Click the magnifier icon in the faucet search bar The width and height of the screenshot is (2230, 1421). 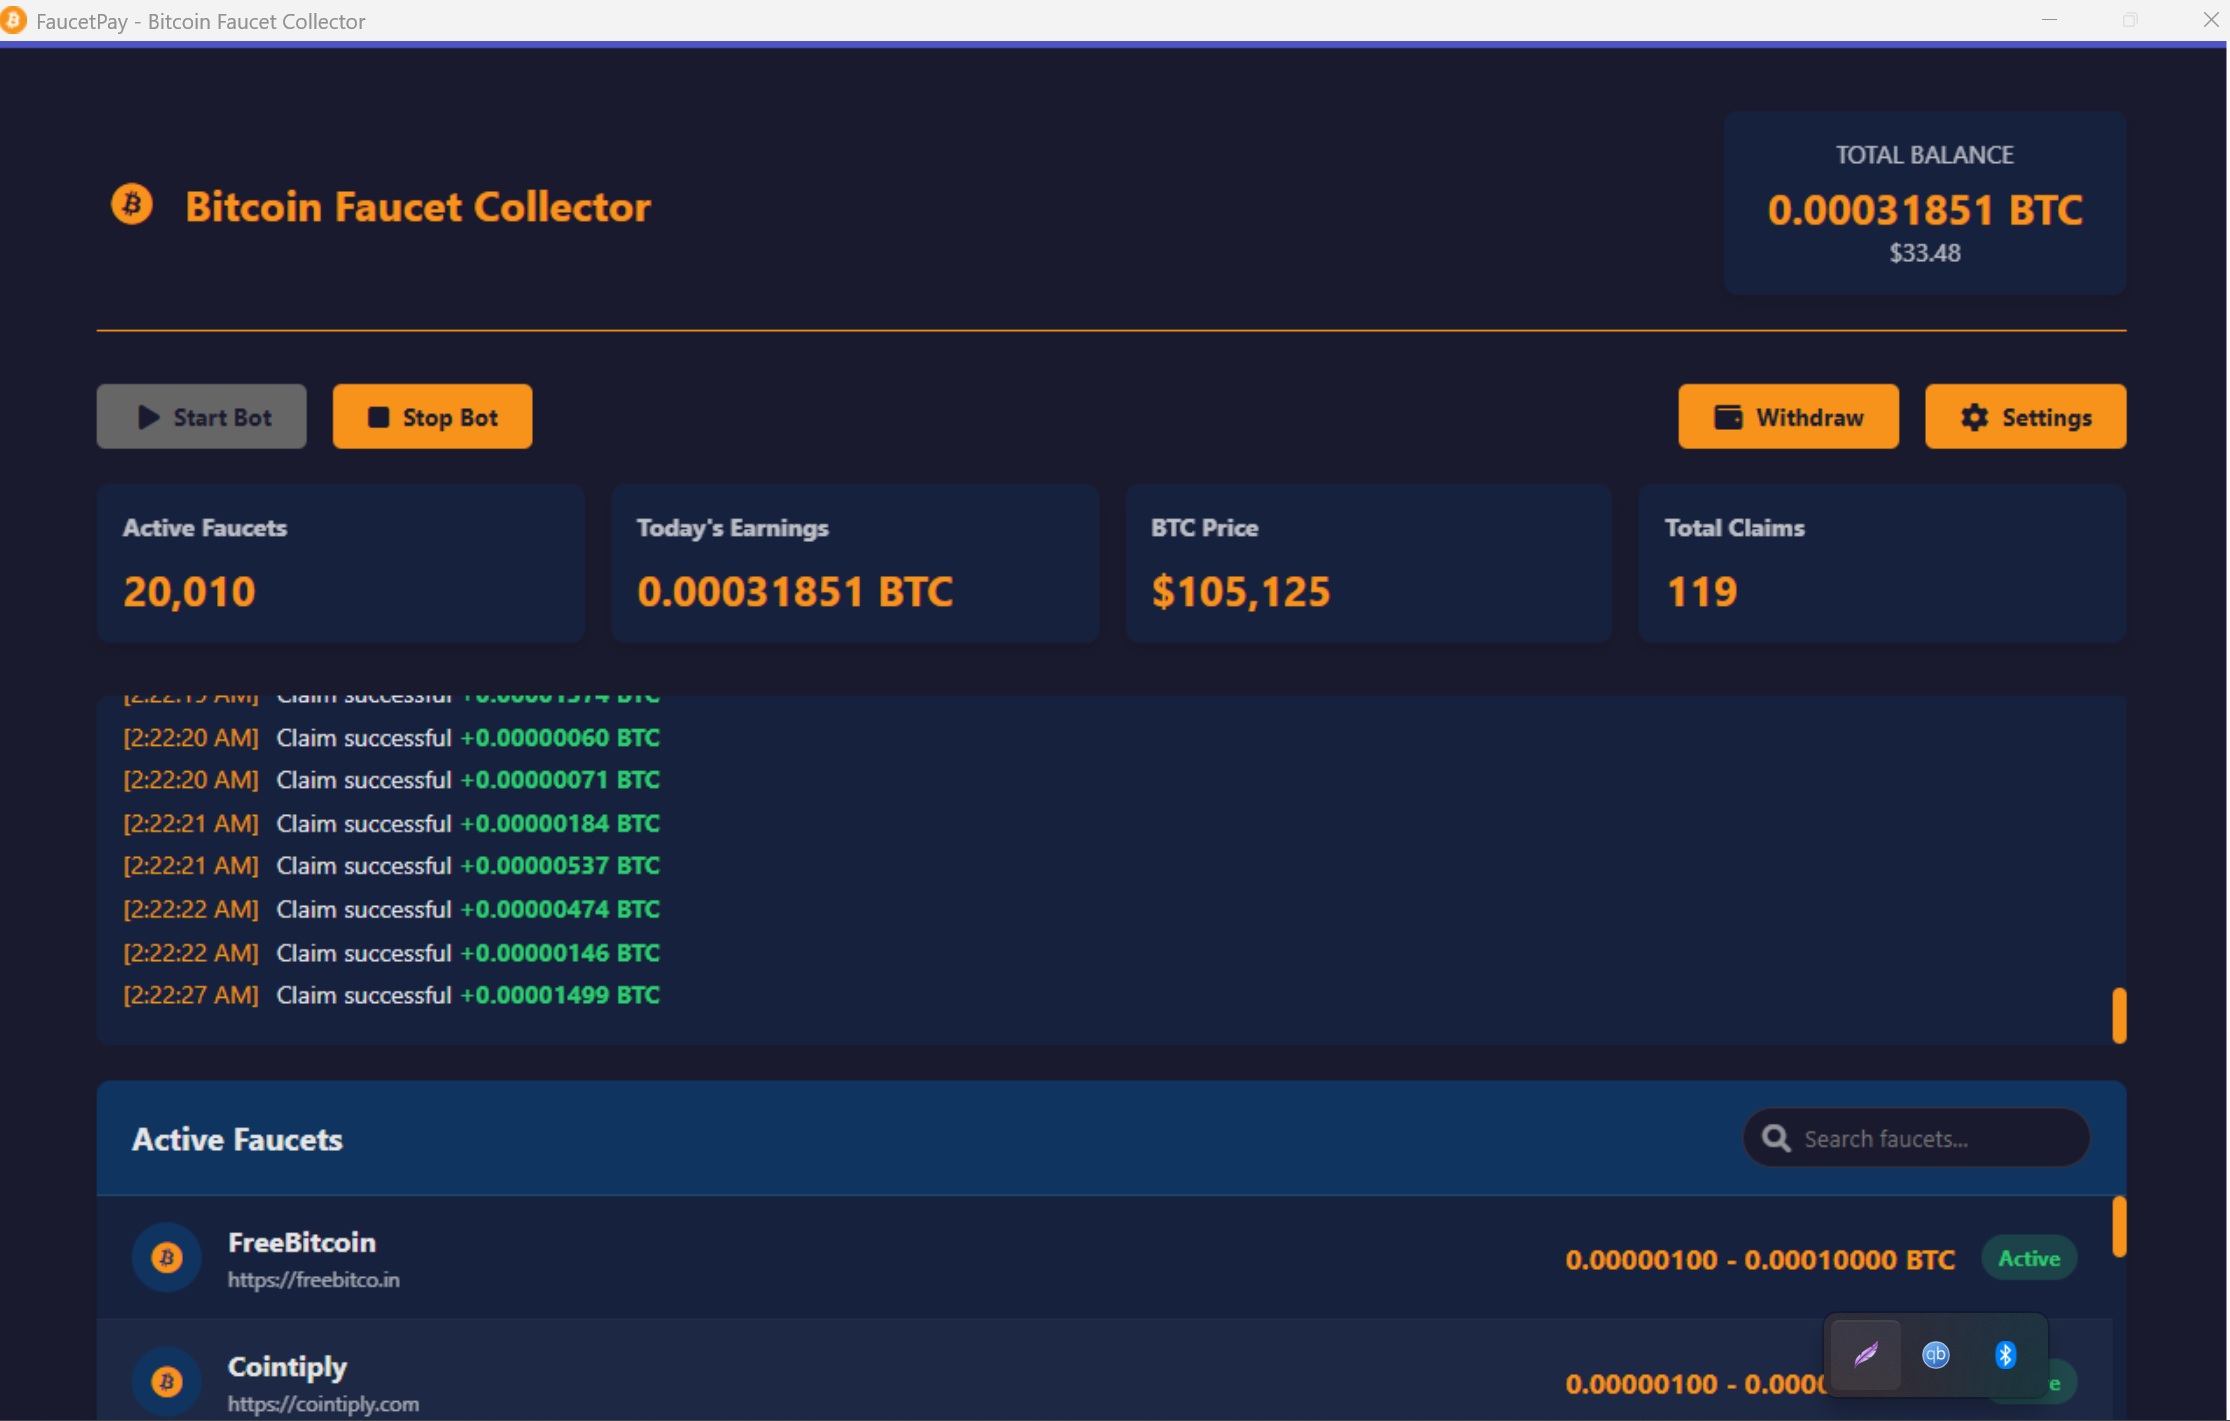1776,1138
